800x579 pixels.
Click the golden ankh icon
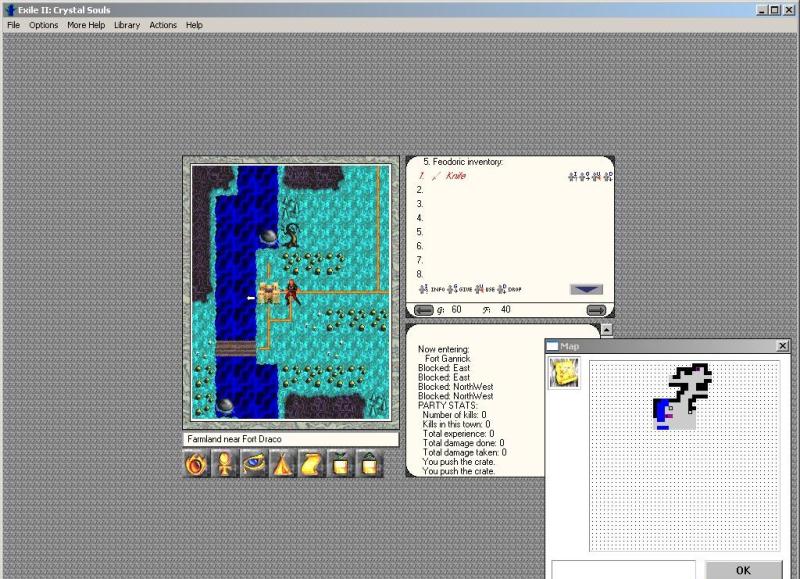click(x=226, y=465)
